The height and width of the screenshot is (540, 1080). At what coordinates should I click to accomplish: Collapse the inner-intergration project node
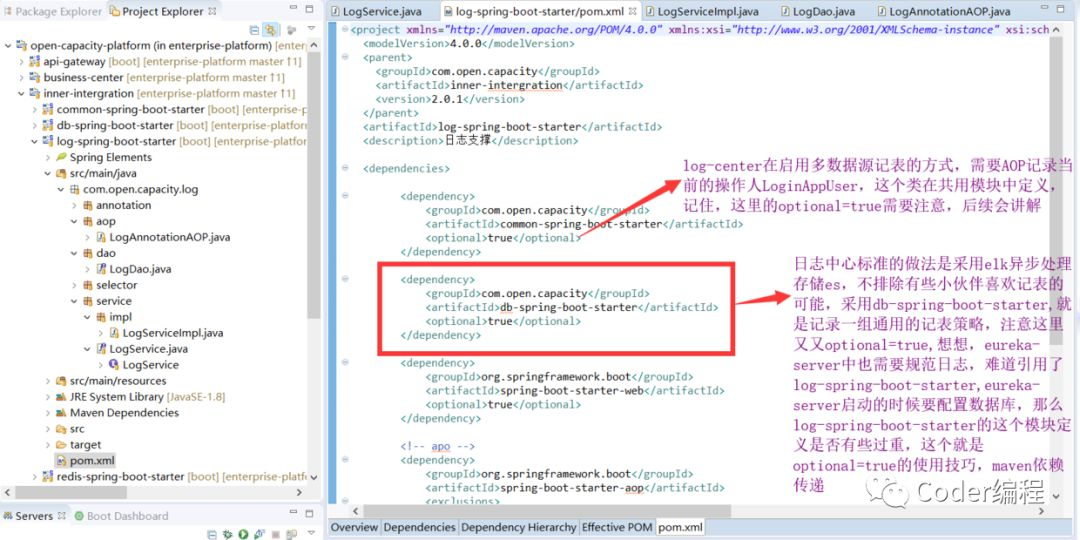tap(21, 93)
